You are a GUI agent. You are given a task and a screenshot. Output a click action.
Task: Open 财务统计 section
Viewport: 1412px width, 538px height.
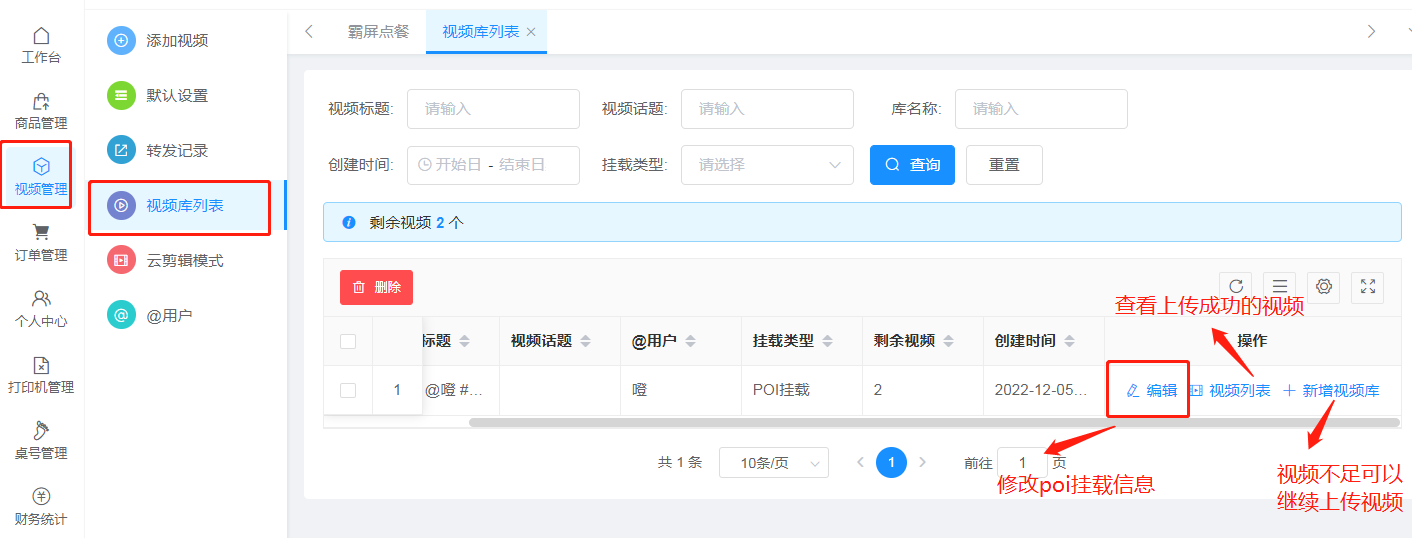coord(41,508)
